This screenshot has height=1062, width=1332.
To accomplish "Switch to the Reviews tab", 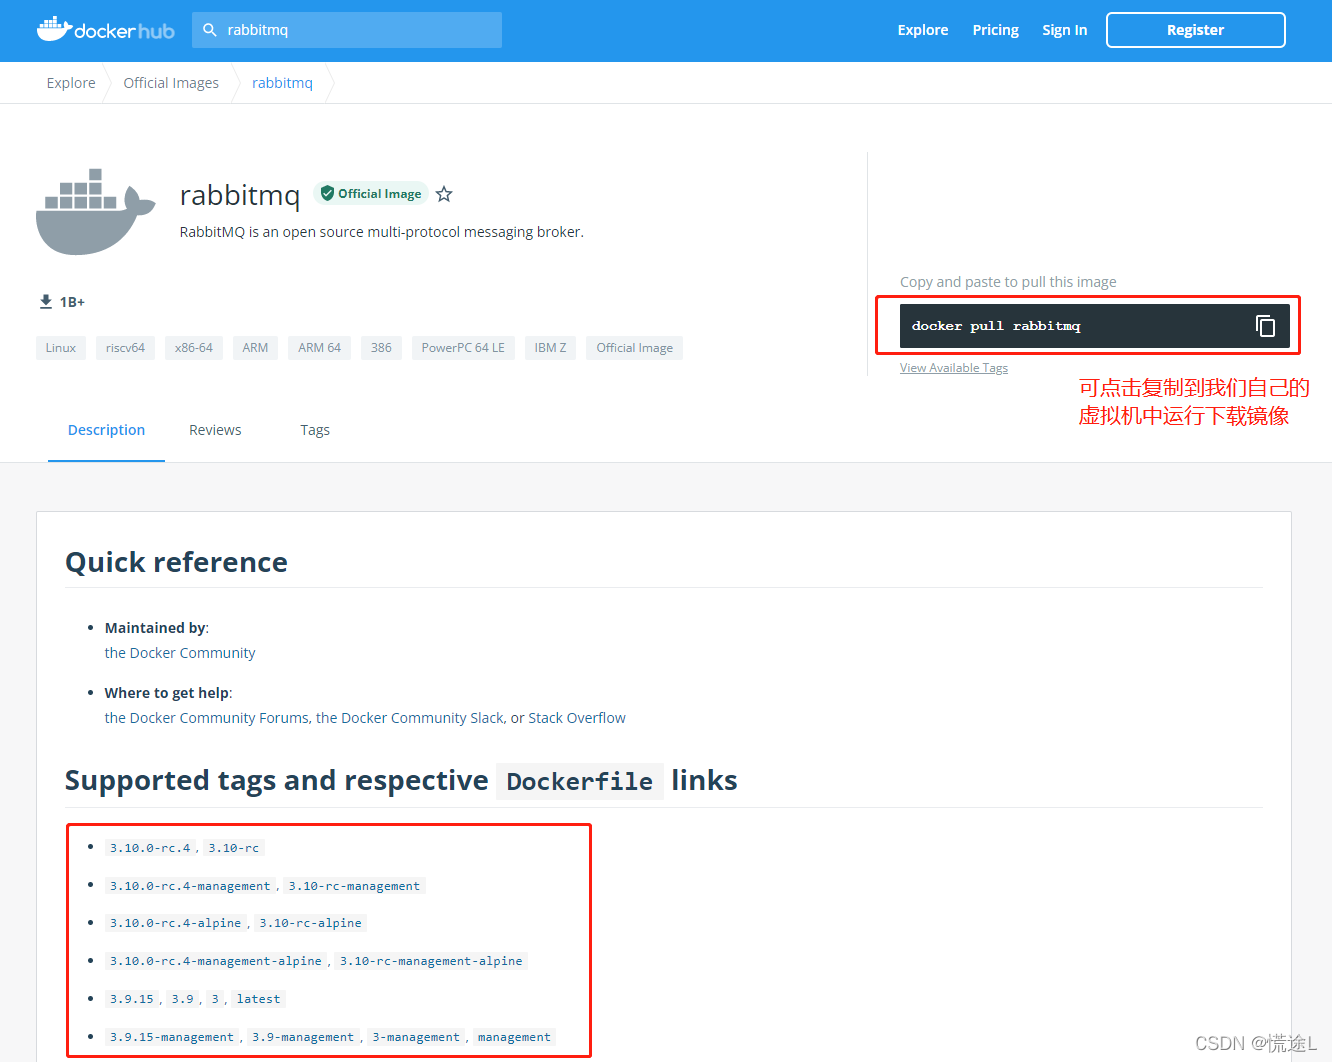I will (215, 430).
